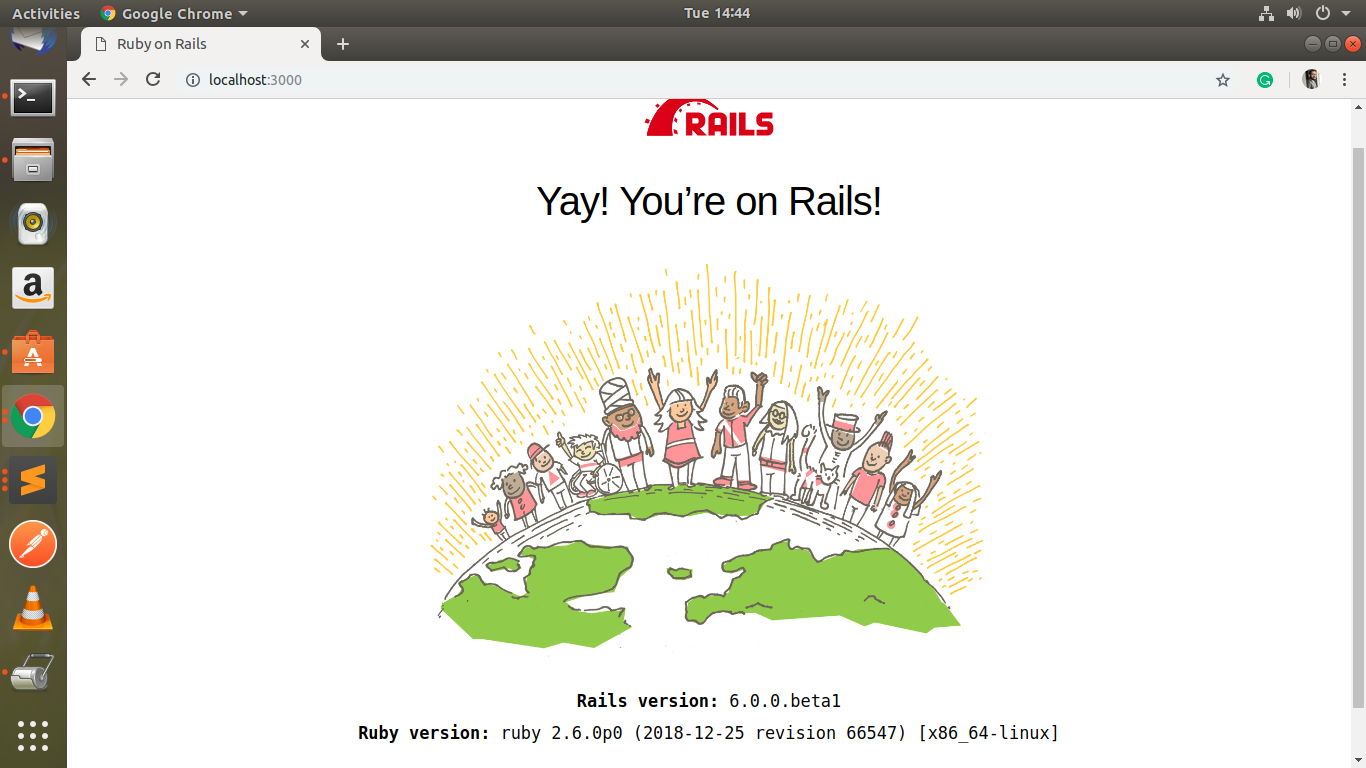Screen dimensions: 1366x768
Task: Go back using the browser back arrow
Action: [x=89, y=79]
